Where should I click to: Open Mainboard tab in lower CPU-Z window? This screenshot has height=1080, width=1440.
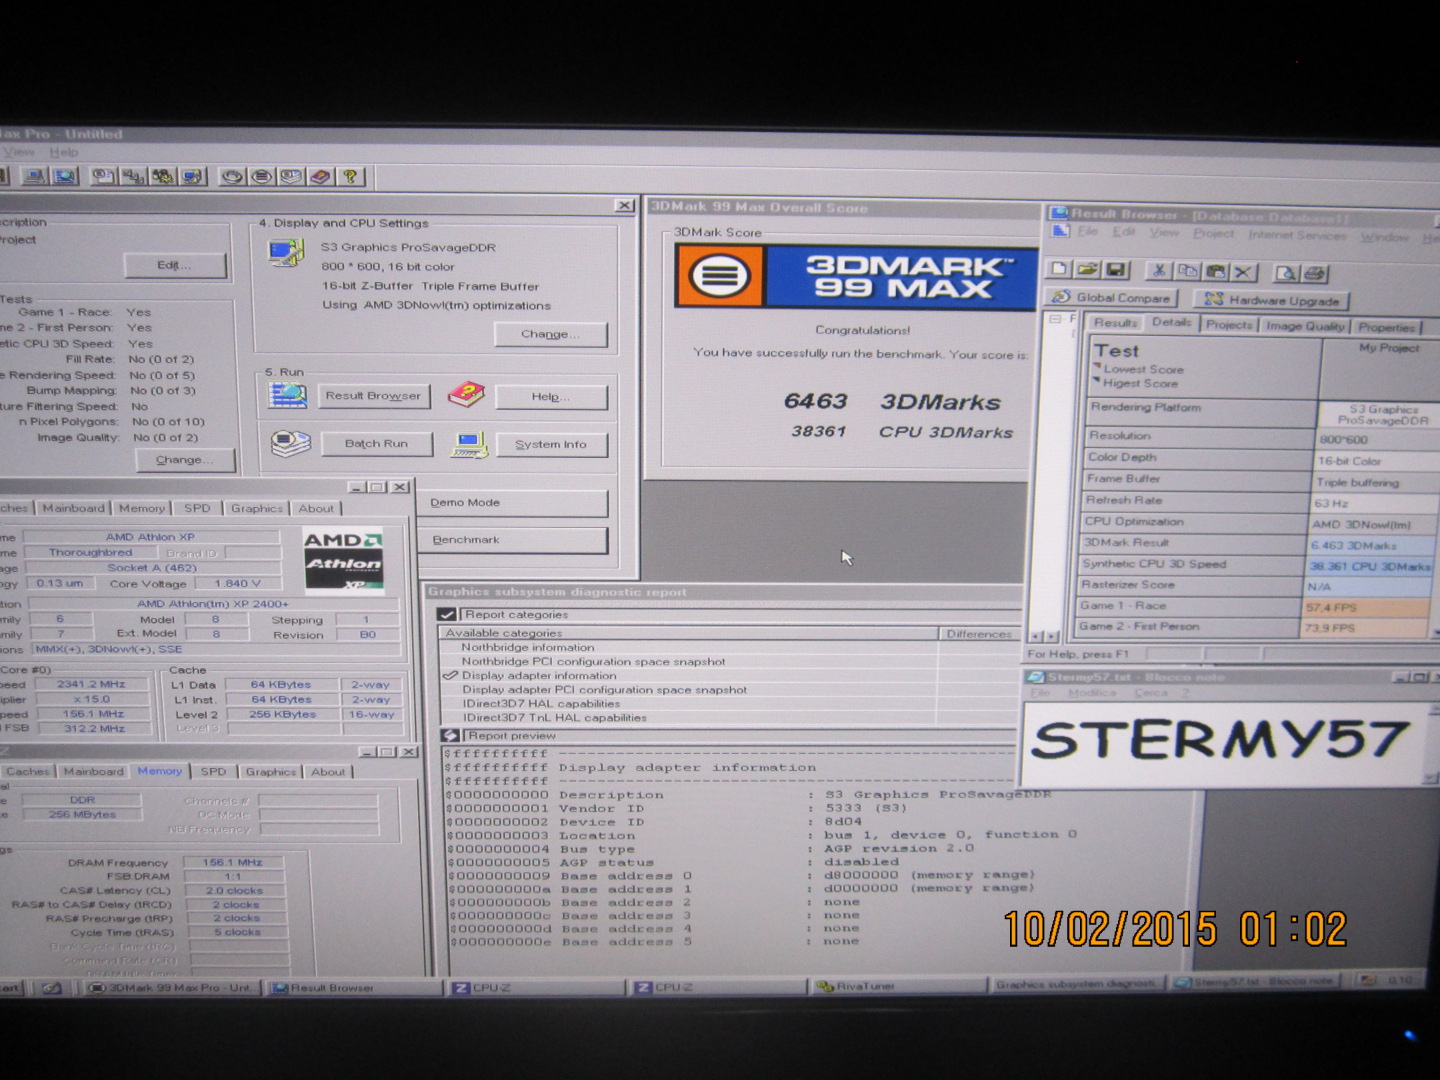point(93,772)
